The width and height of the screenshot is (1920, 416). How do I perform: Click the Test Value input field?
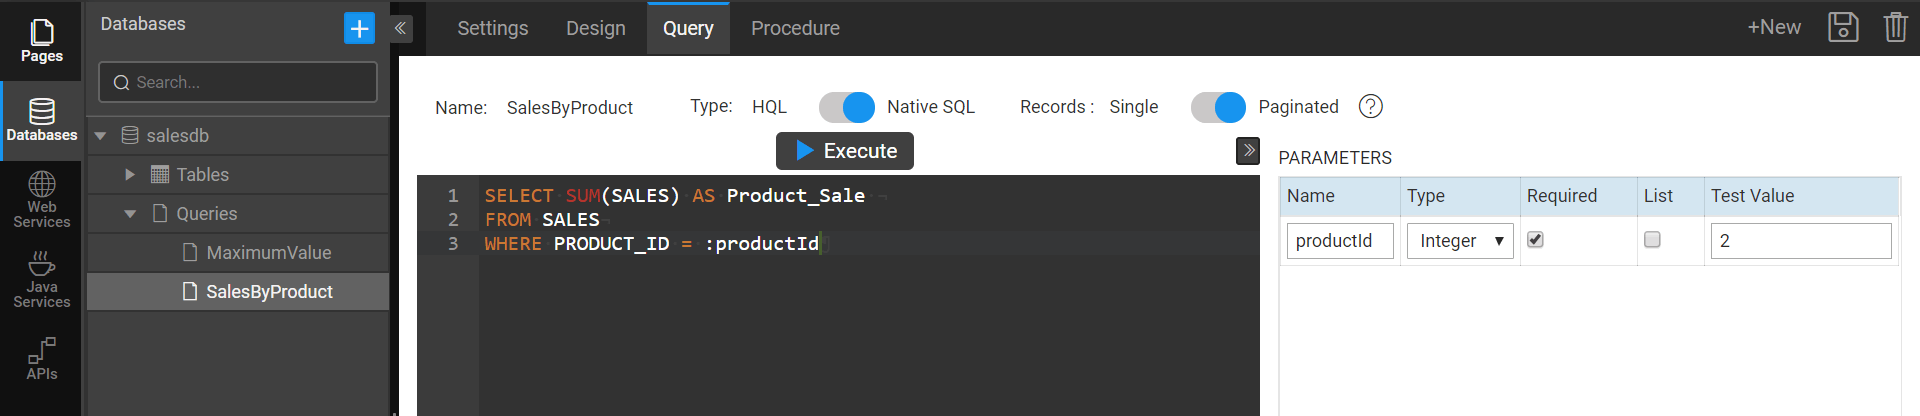tap(1800, 241)
